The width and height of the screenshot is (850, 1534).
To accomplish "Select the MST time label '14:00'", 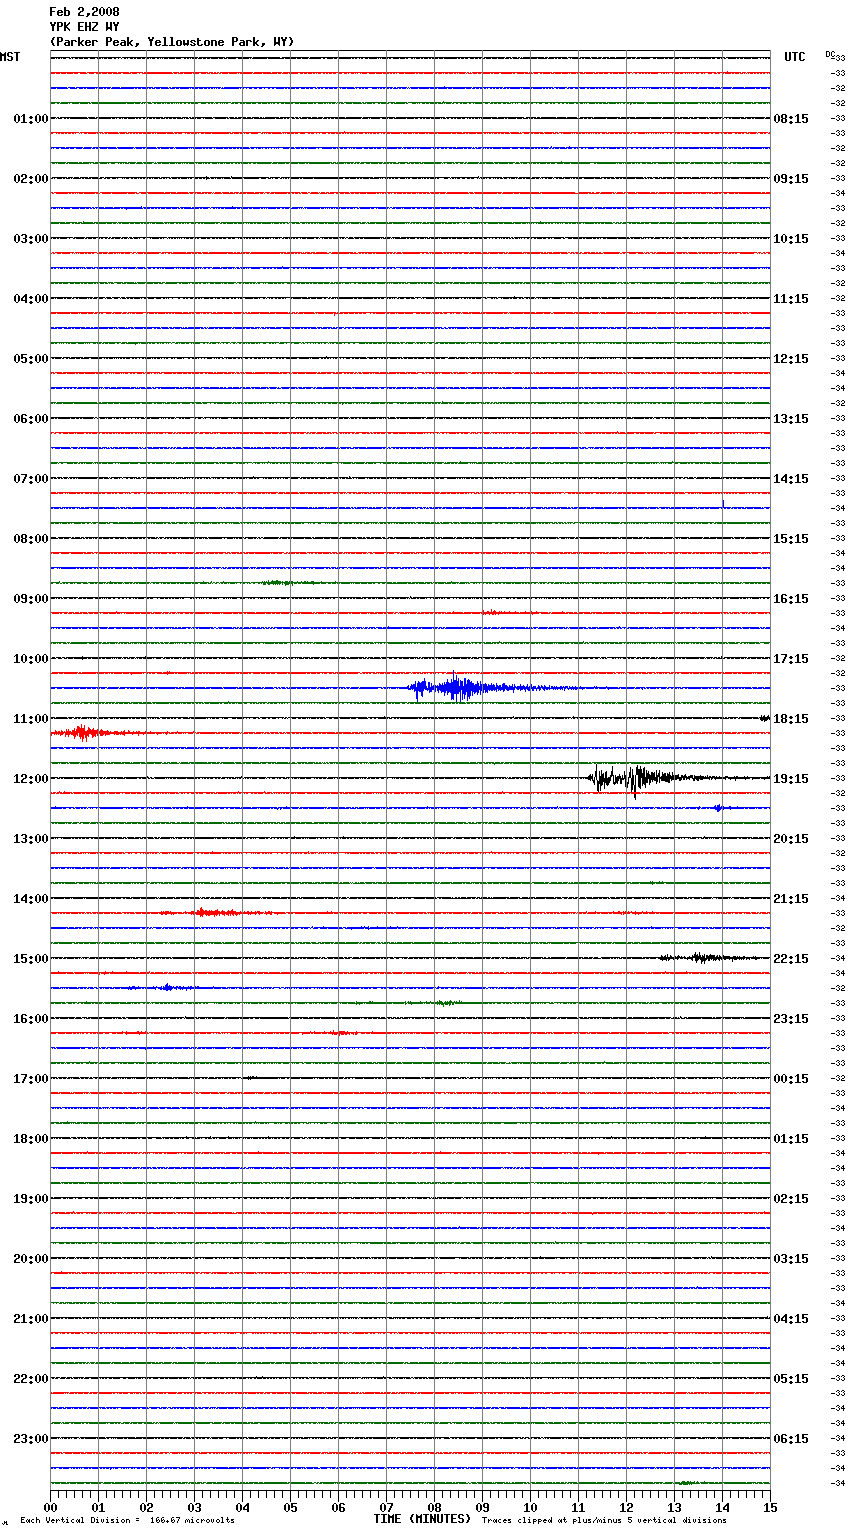I will tap(30, 899).
